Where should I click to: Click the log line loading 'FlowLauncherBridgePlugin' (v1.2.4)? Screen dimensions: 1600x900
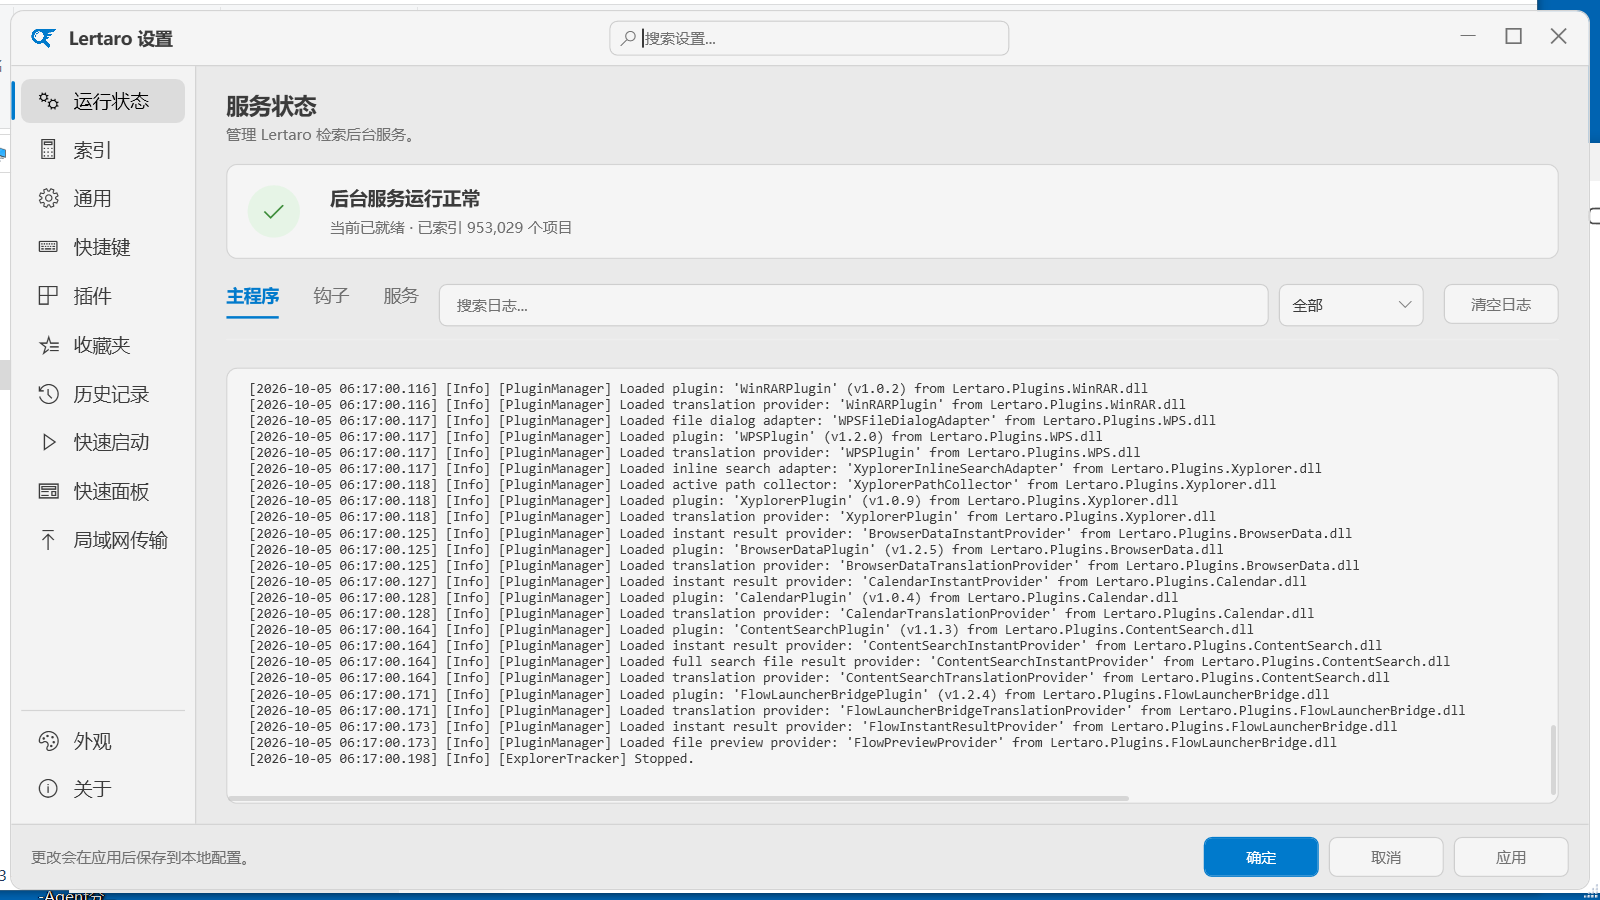[789, 695]
